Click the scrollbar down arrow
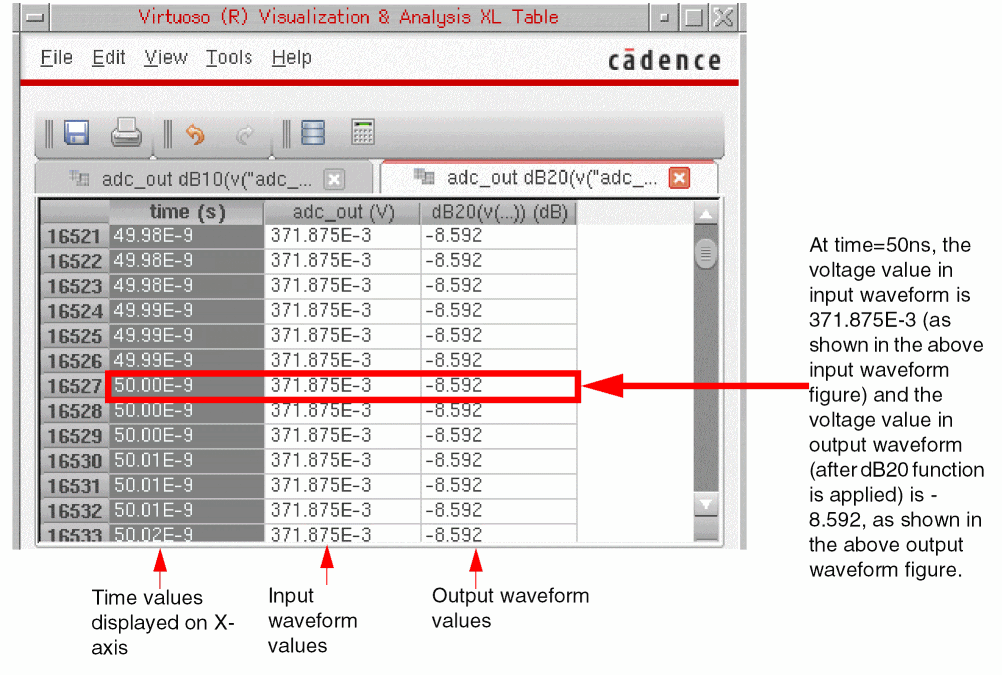 [x=705, y=504]
